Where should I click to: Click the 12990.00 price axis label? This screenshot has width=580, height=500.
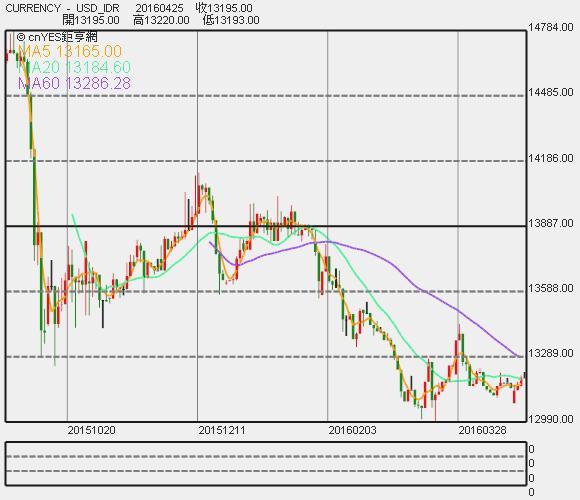tap(551, 419)
